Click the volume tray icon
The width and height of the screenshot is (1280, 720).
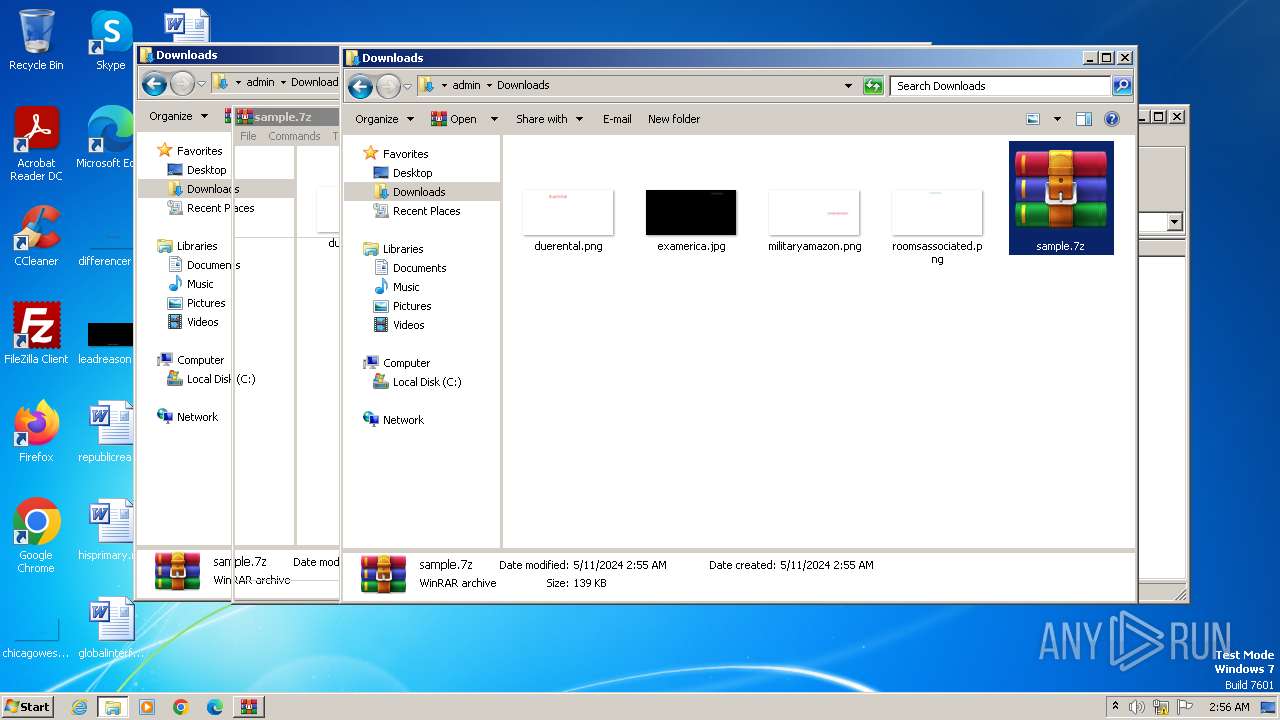(x=1137, y=707)
